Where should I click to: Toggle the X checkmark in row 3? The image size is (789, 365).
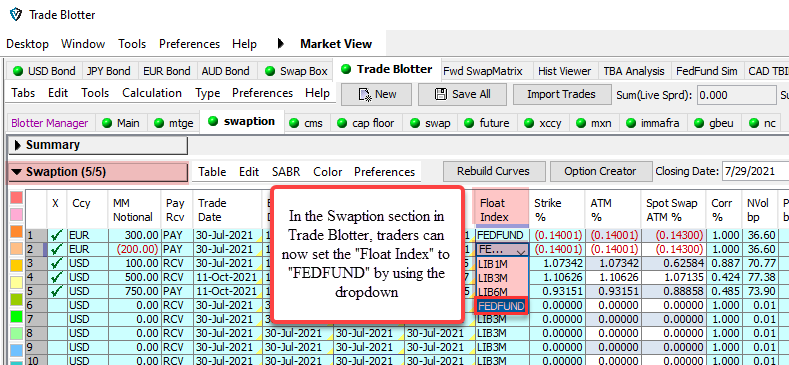[x=56, y=263]
